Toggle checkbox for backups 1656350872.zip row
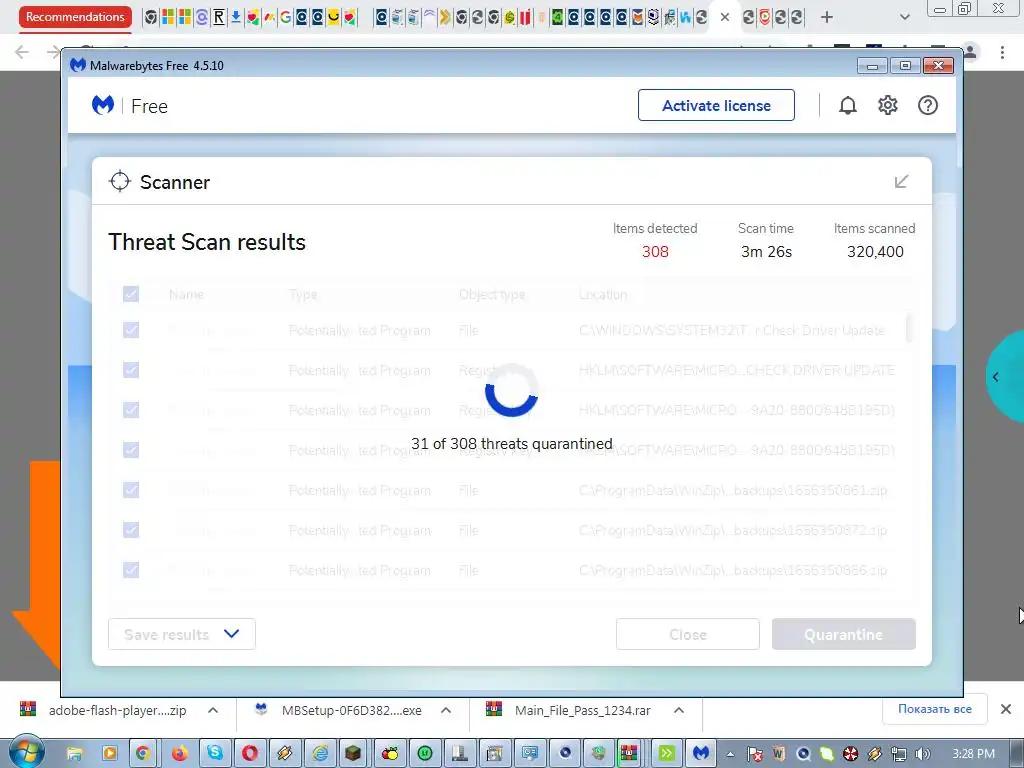Screen dimensions: 1024x768 (131, 530)
